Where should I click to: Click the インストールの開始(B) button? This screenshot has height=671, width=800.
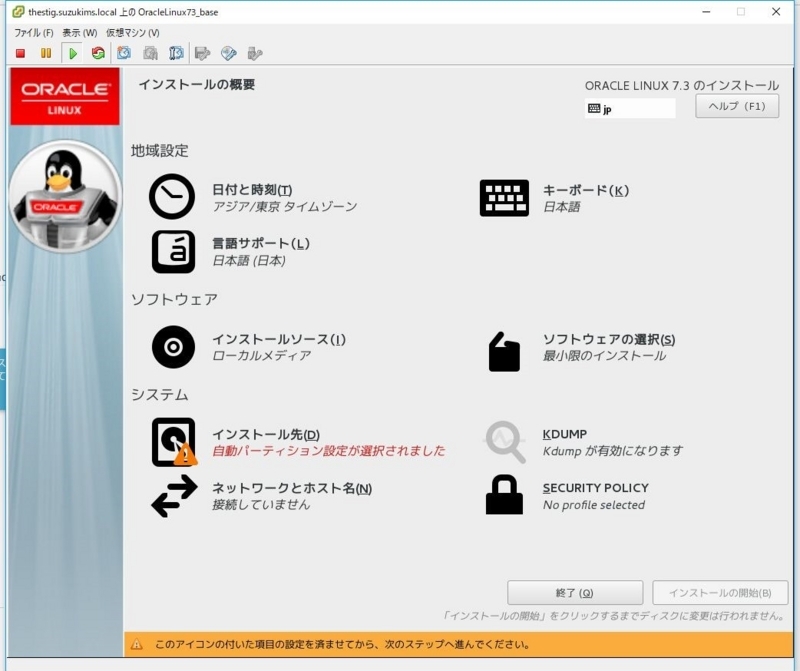point(720,593)
